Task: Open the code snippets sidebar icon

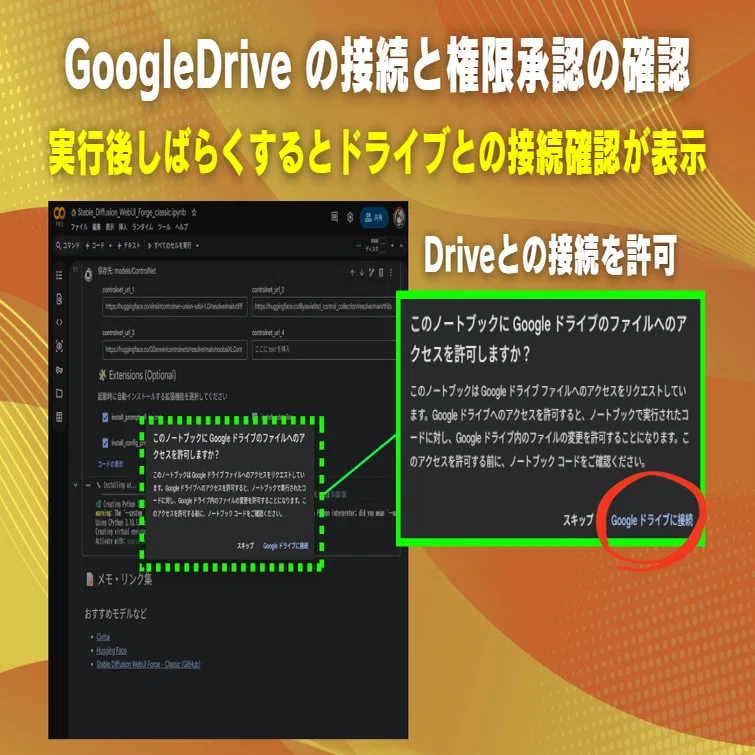Action: 59,322
